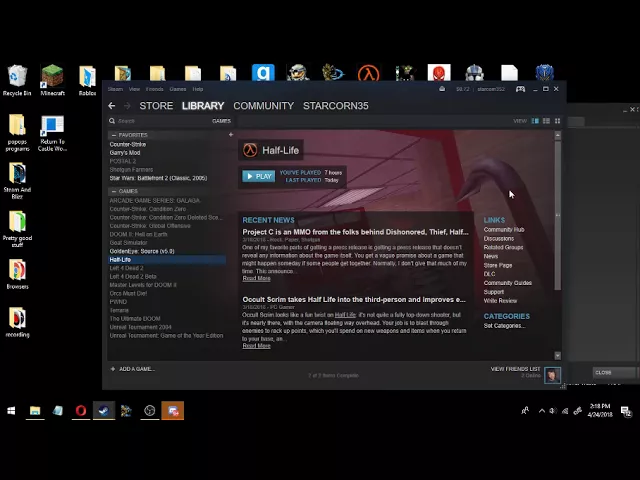This screenshot has height=480, width=640.
Task: Click Set Categories... link
Action: pyautogui.click(x=504, y=326)
